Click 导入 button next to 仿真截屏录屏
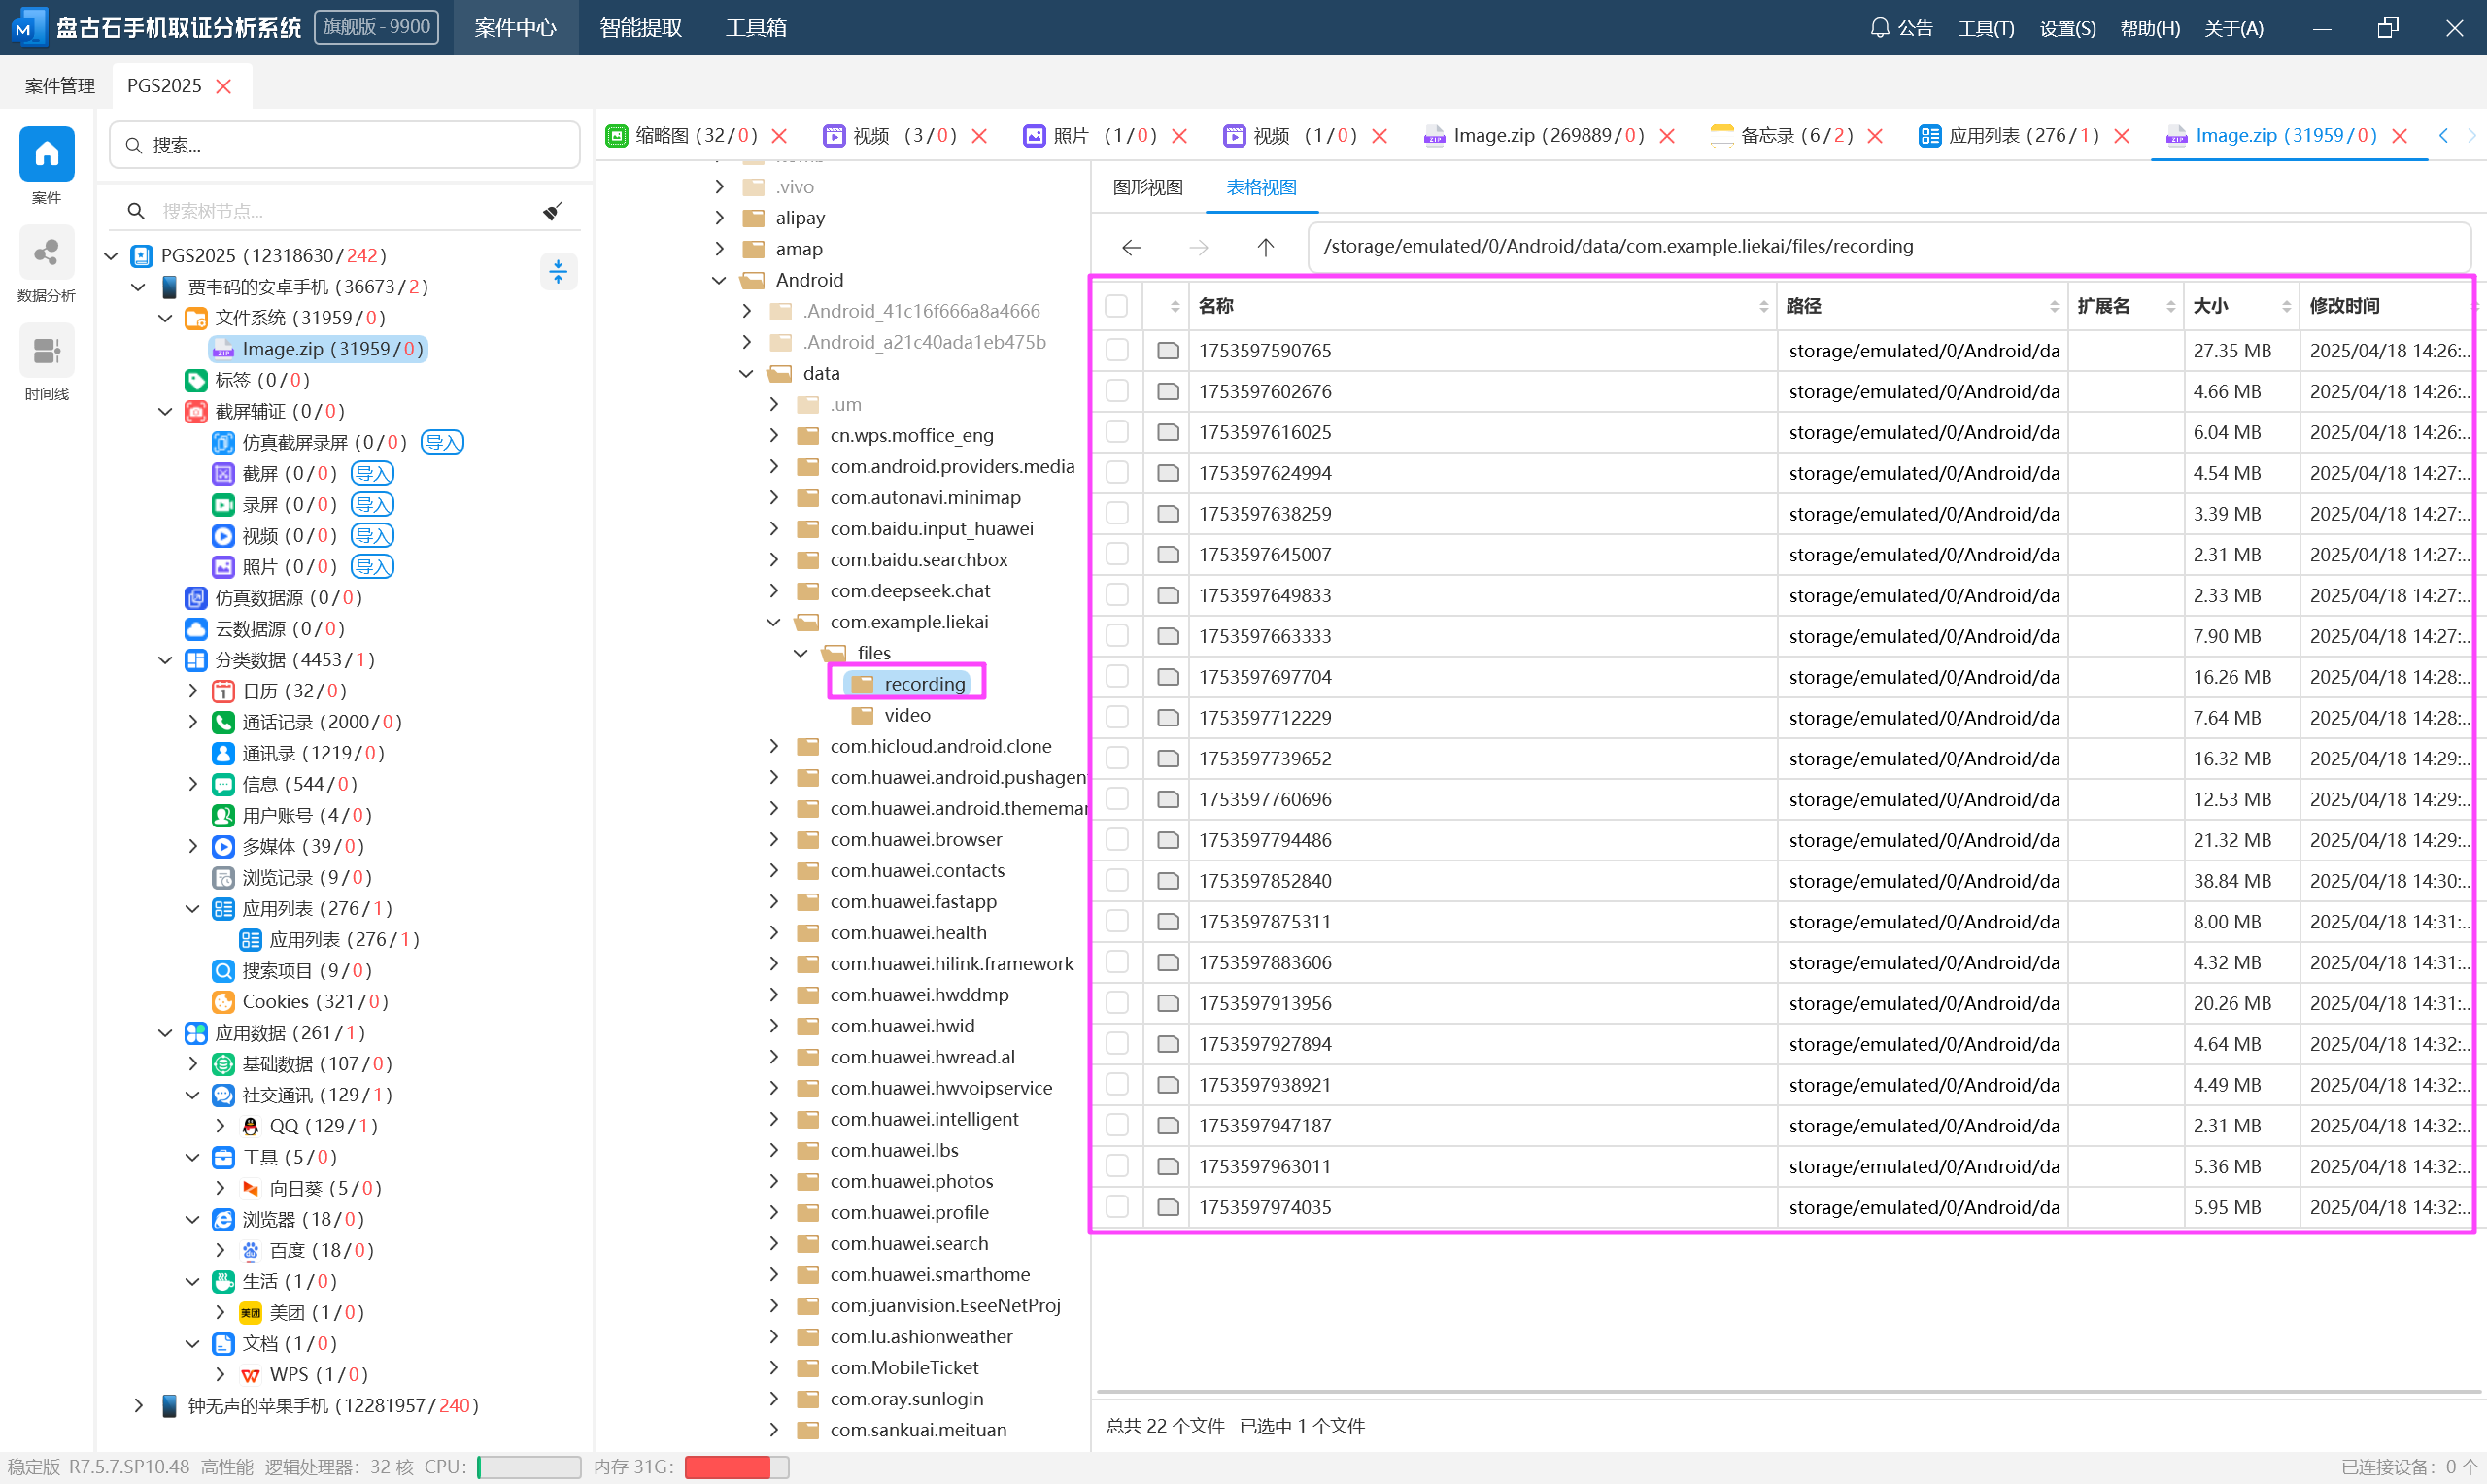This screenshot has height=1484, width=2487. point(442,442)
